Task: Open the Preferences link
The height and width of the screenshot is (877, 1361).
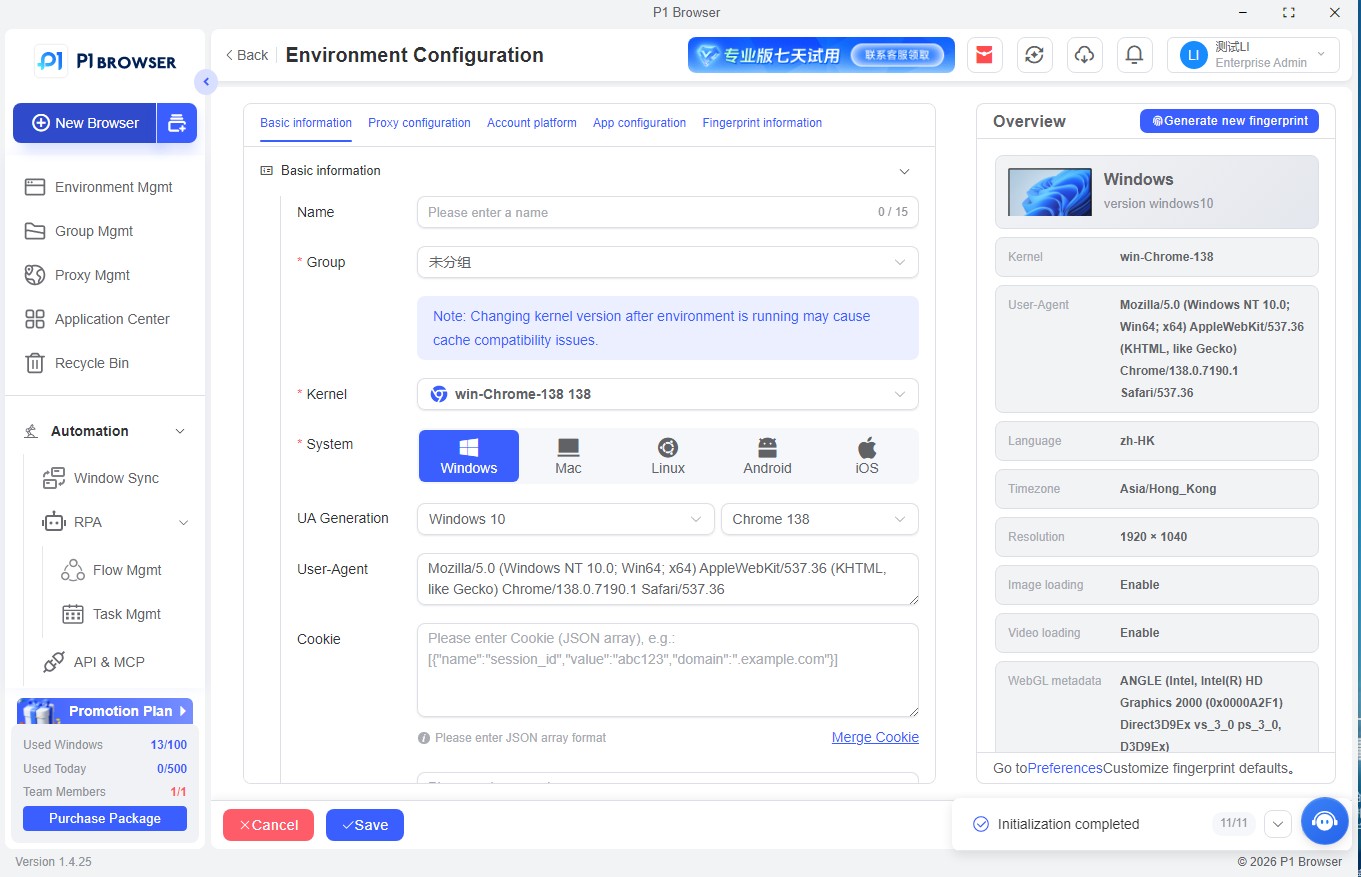Action: coord(1065,768)
